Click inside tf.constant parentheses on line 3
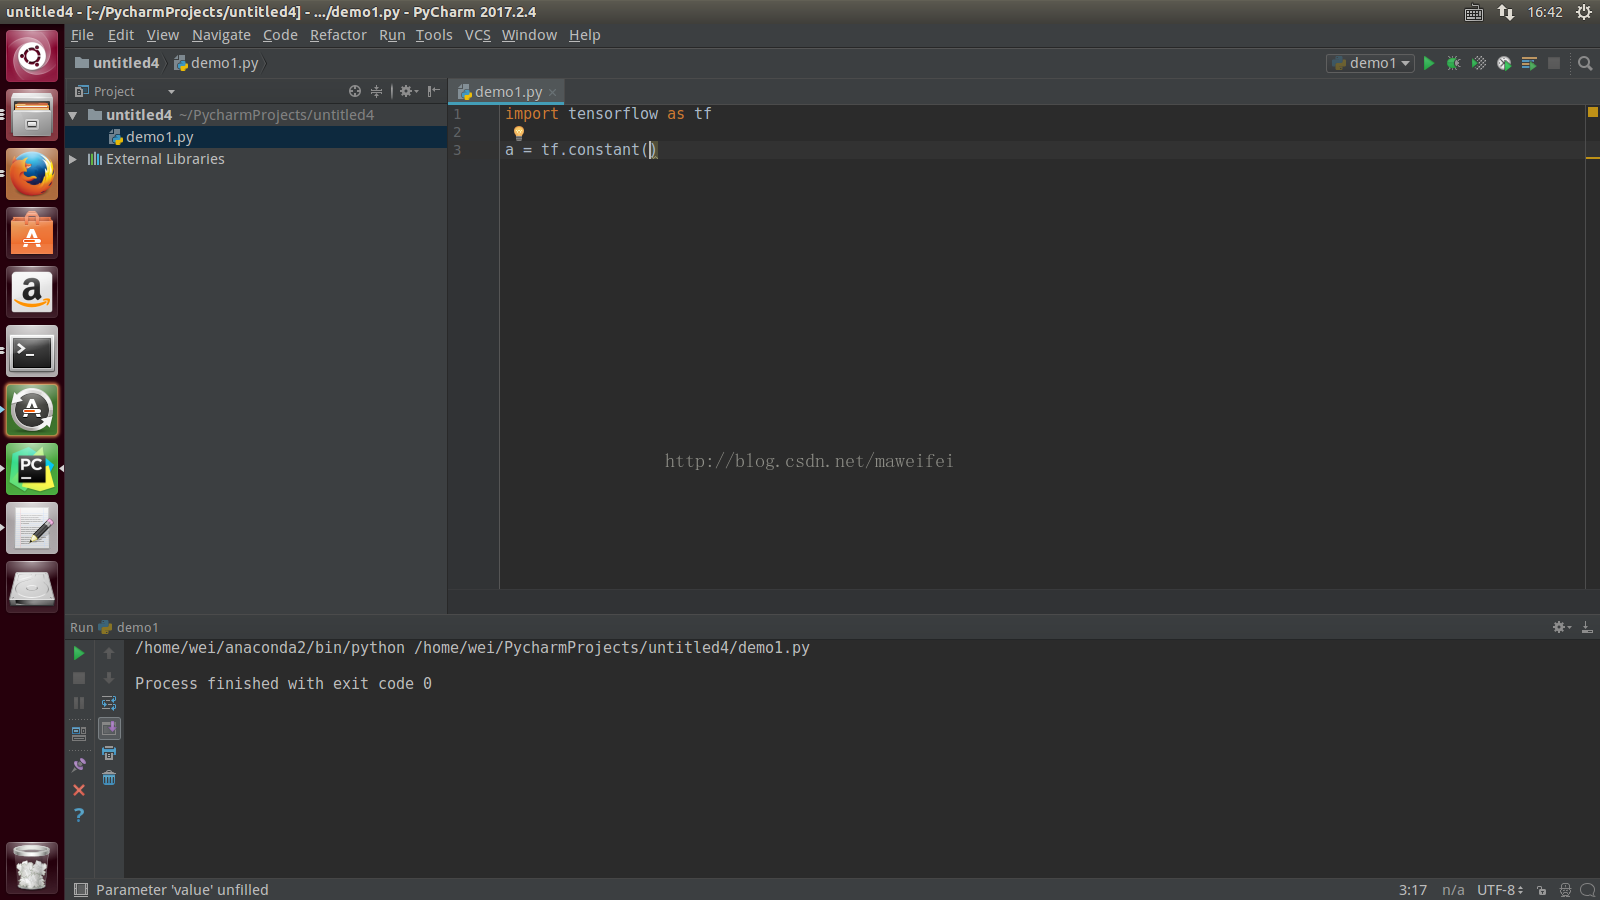This screenshot has height=900, width=1600. coord(650,150)
